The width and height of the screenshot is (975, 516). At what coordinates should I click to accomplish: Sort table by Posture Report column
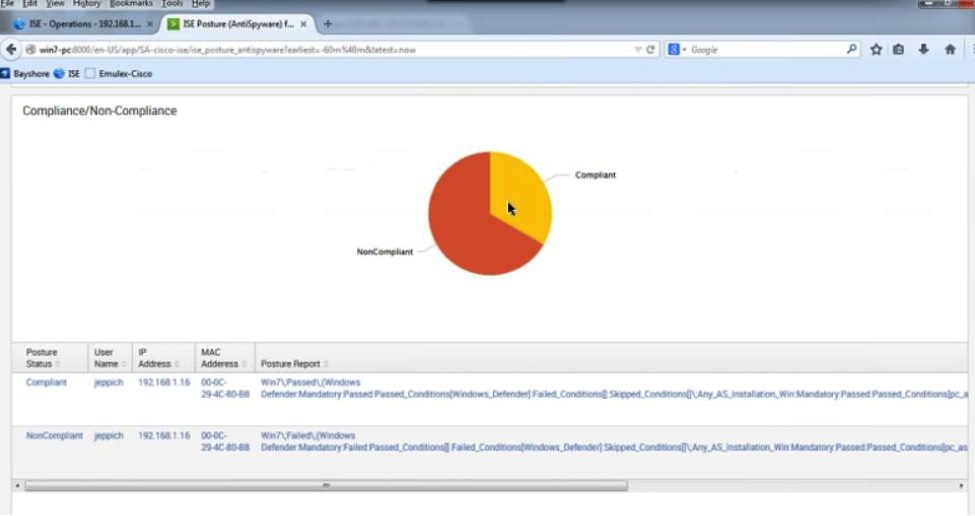click(x=294, y=364)
